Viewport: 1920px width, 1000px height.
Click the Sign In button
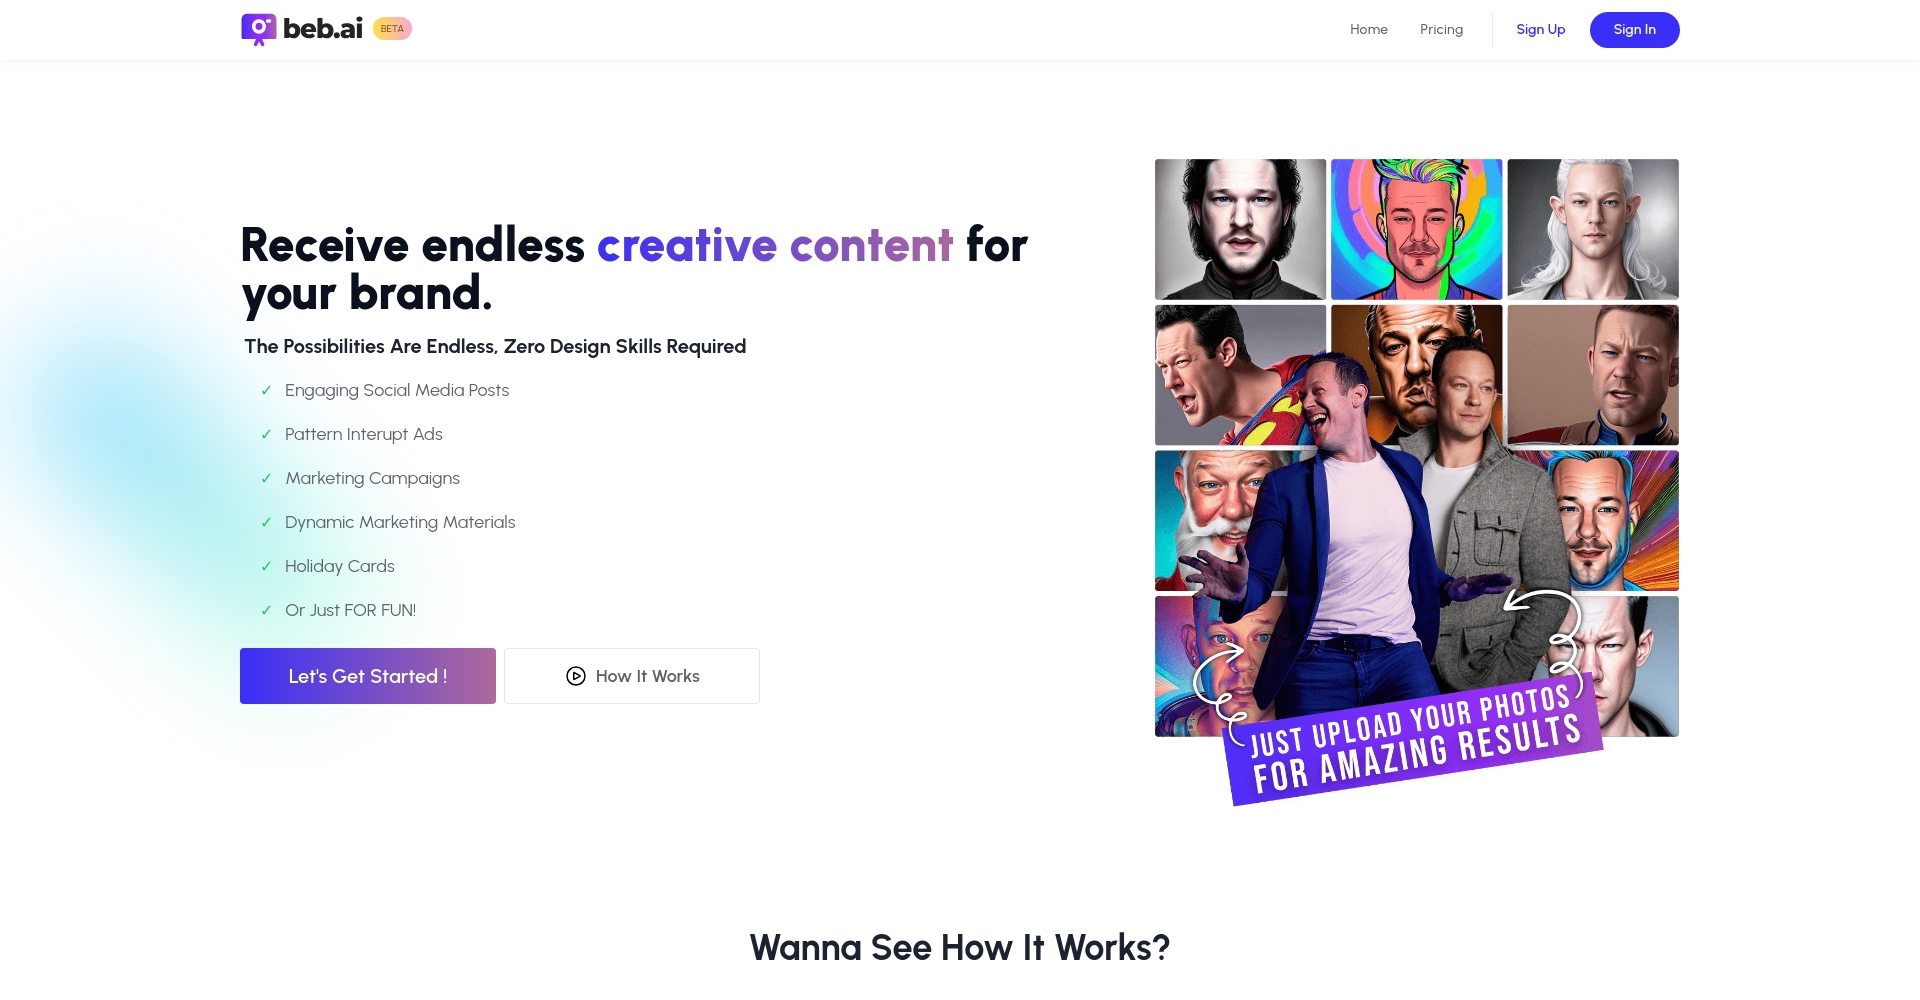tap(1634, 30)
